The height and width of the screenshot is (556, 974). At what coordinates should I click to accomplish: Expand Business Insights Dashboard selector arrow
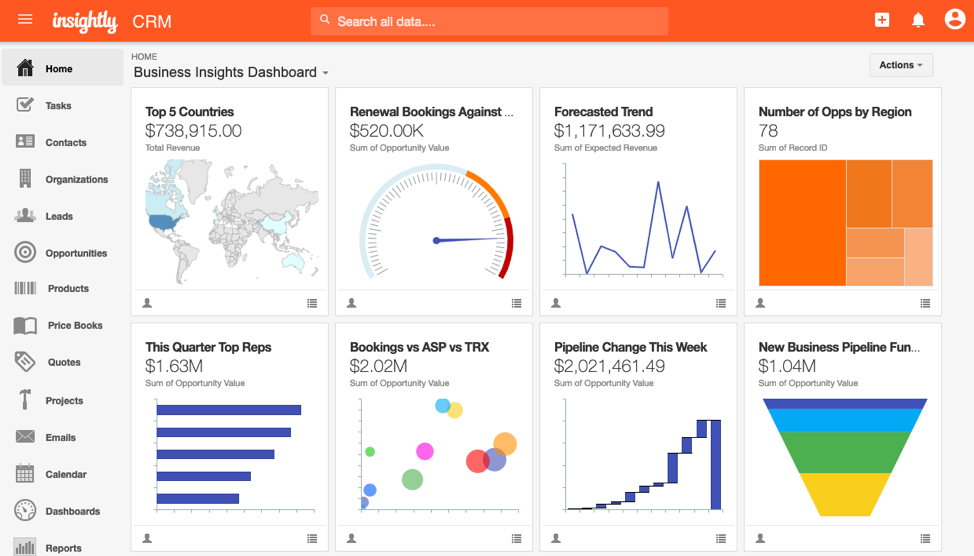pos(325,73)
